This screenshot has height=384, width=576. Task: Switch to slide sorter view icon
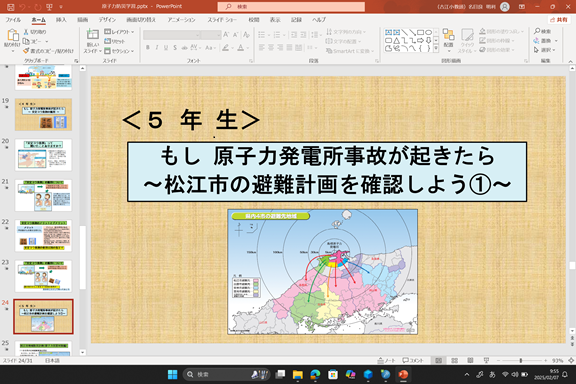point(454,361)
